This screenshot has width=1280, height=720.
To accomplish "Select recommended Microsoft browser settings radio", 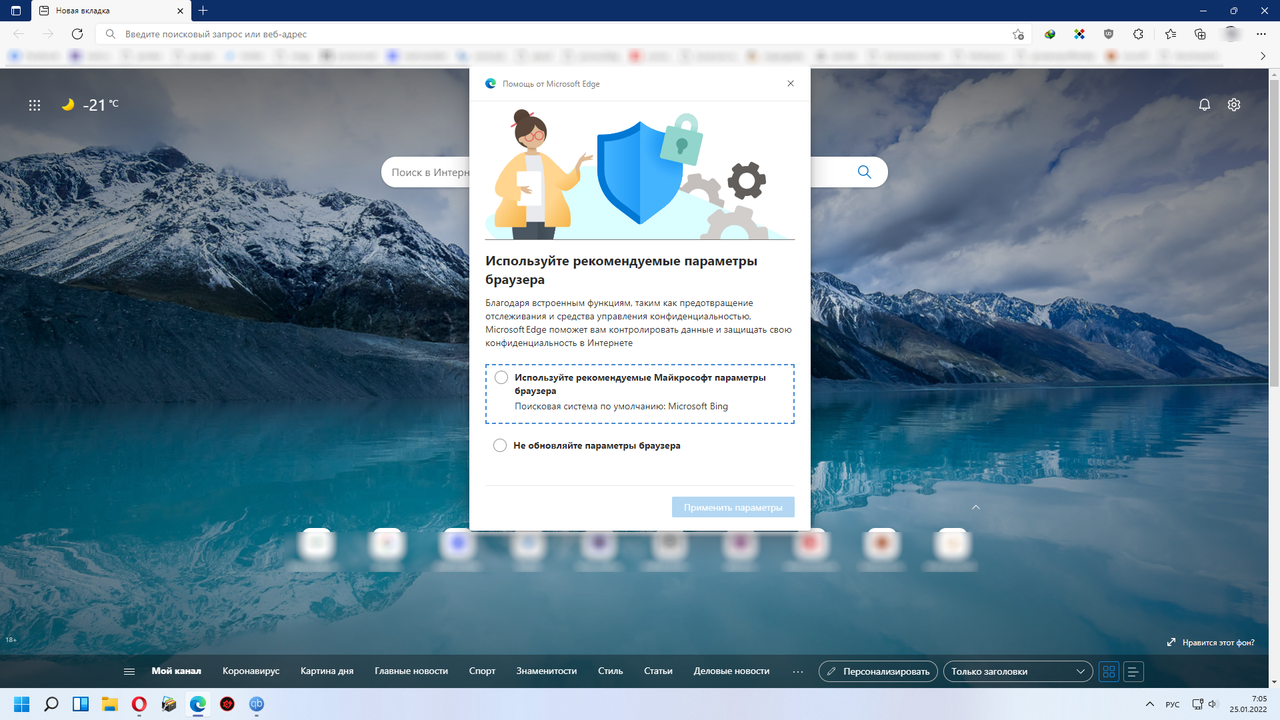I will tap(501, 378).
